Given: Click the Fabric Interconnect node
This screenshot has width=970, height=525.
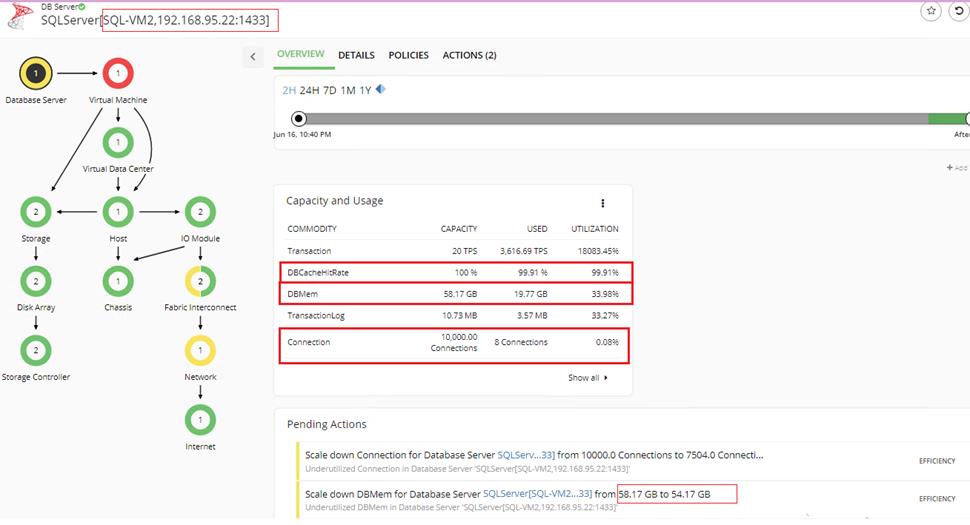Looking at the screenshot, I should pos(200,281).
